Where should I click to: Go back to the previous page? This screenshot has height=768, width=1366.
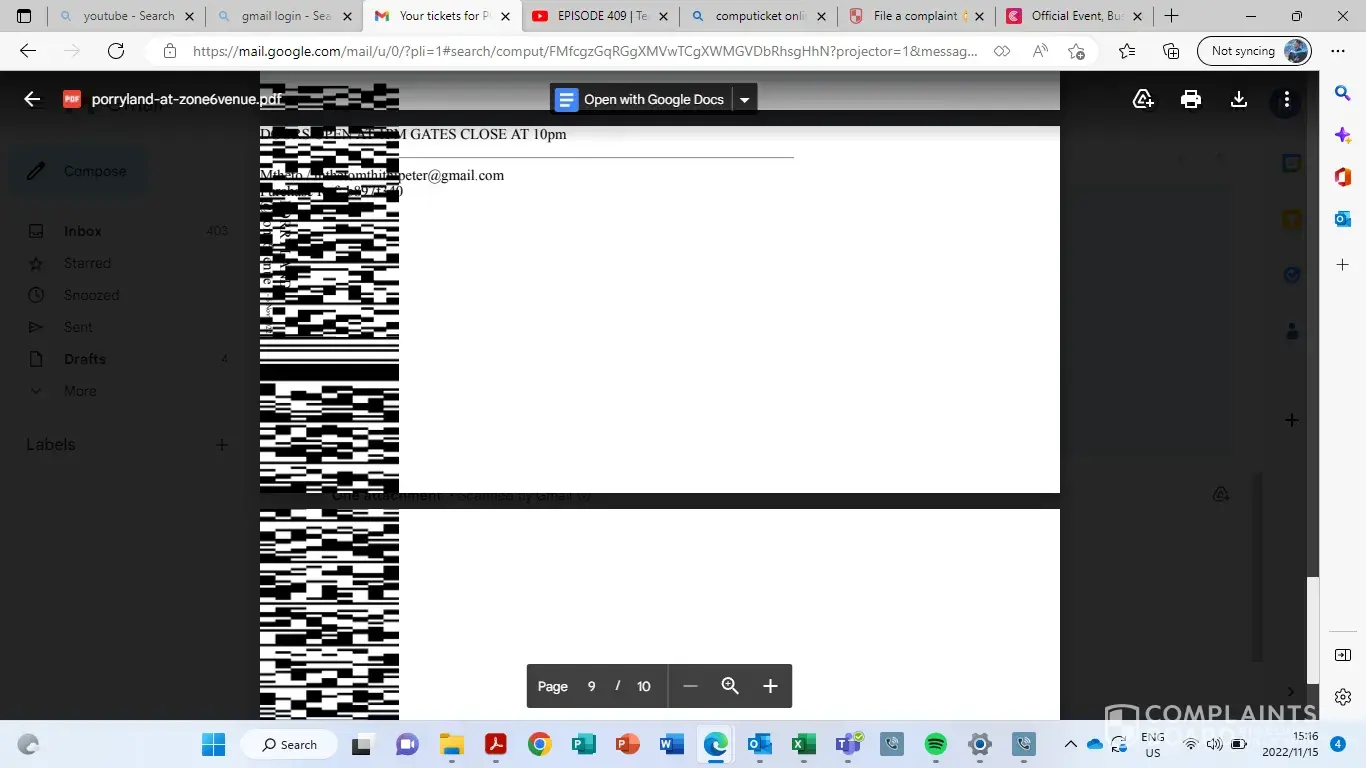[28, 52]
